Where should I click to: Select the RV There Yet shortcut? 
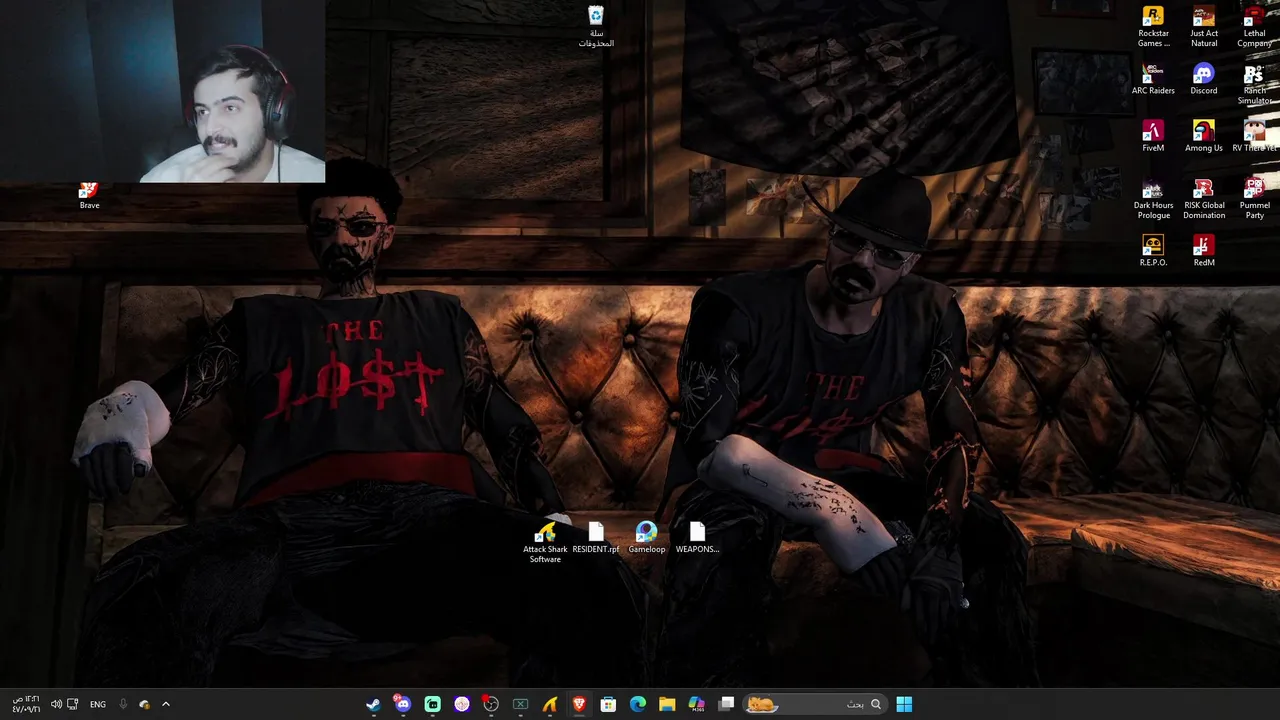1254,137
